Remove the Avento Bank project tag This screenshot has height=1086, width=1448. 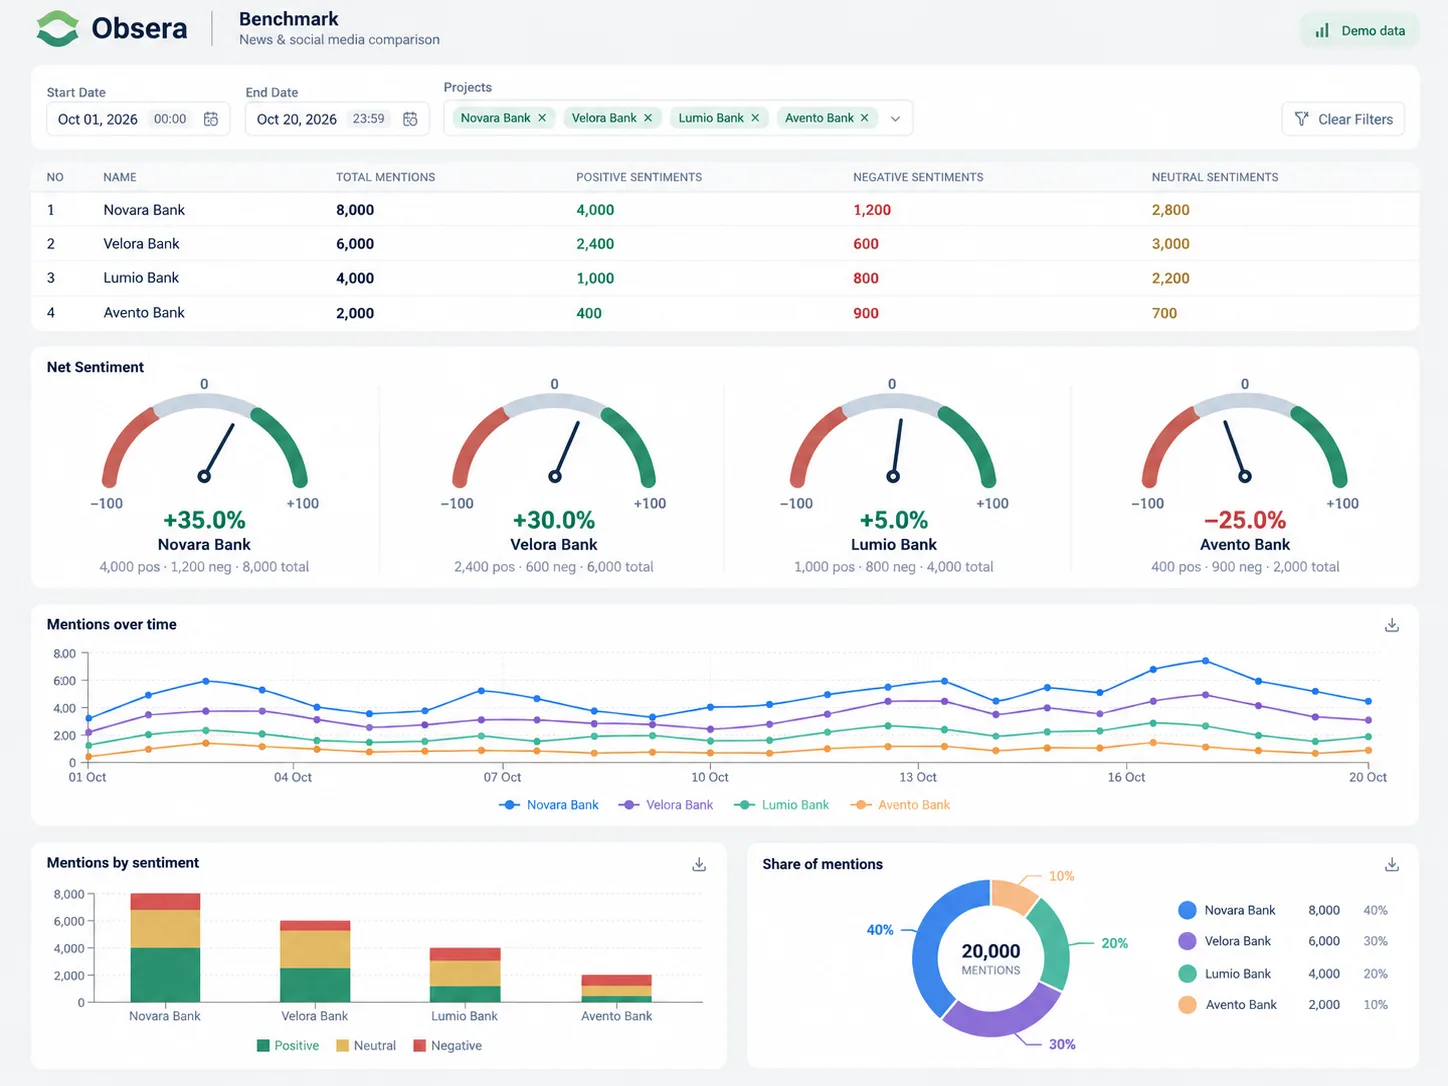[x=865, y=118]
